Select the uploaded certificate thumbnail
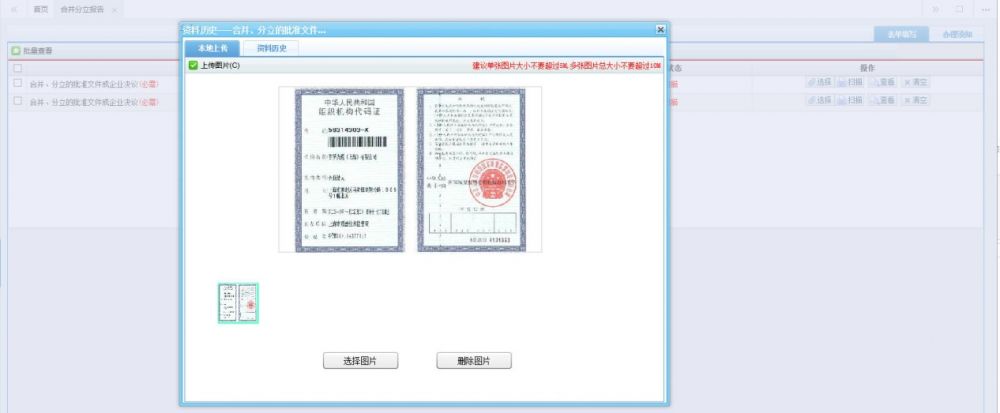The width and height of the screenshot is (1000, 413). (x=238, y=303)
